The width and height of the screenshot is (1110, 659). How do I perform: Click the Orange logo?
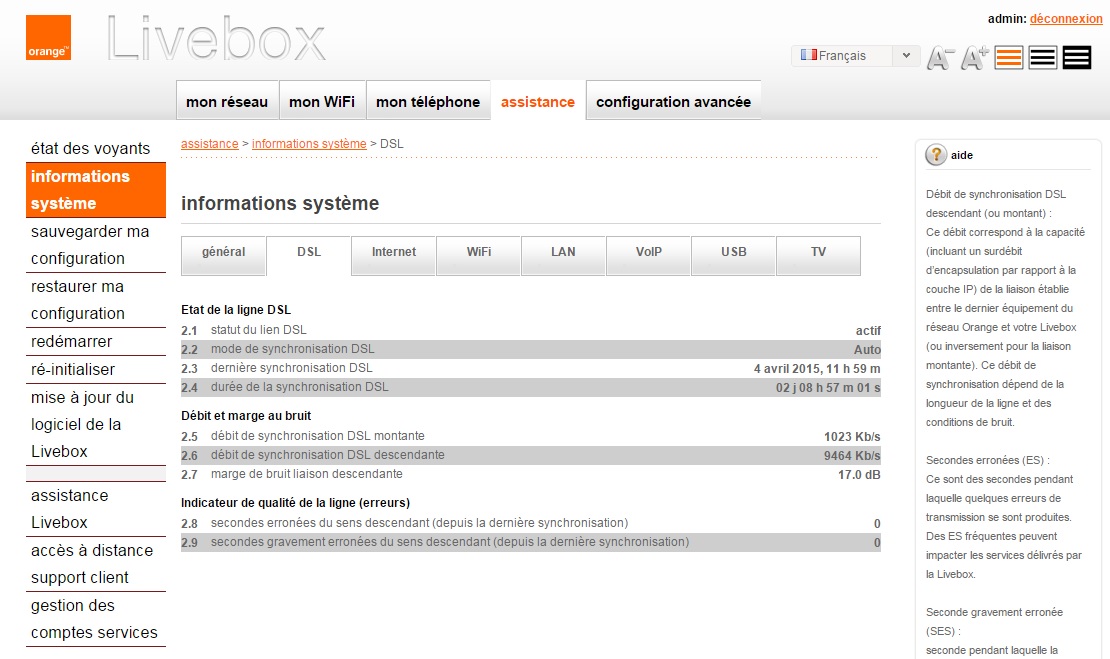[48, 38]
